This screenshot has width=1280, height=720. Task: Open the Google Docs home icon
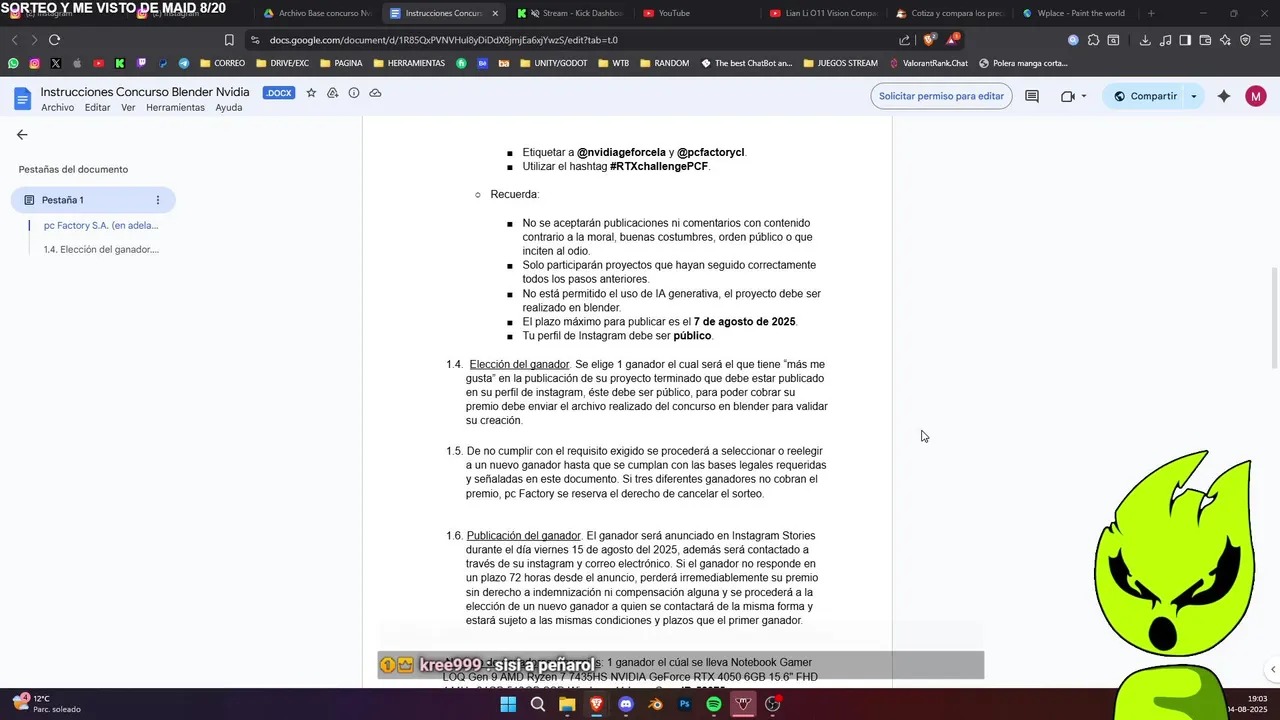22,98
